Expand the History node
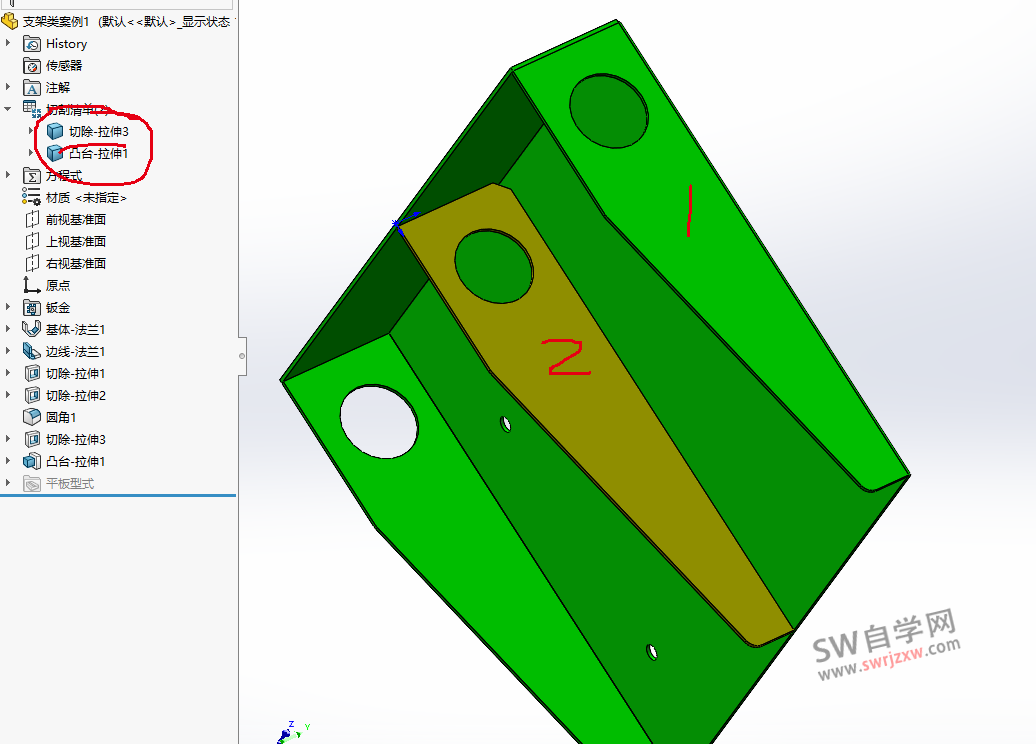This screenshot has height=744, width=1036. click(8, 43)
